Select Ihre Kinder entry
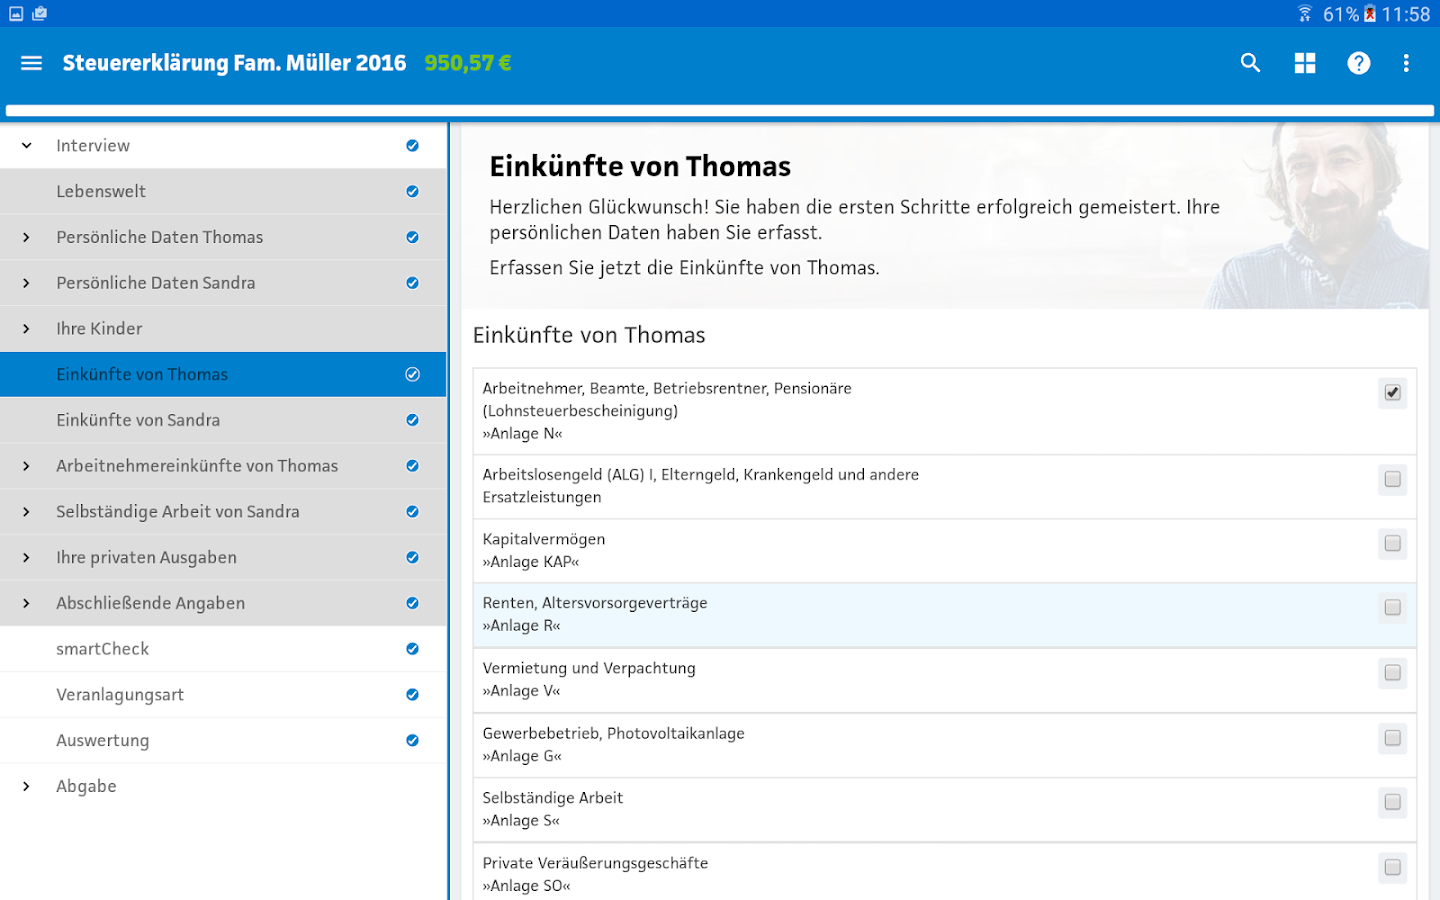The image size is (1440, 900). coord(223,329)
